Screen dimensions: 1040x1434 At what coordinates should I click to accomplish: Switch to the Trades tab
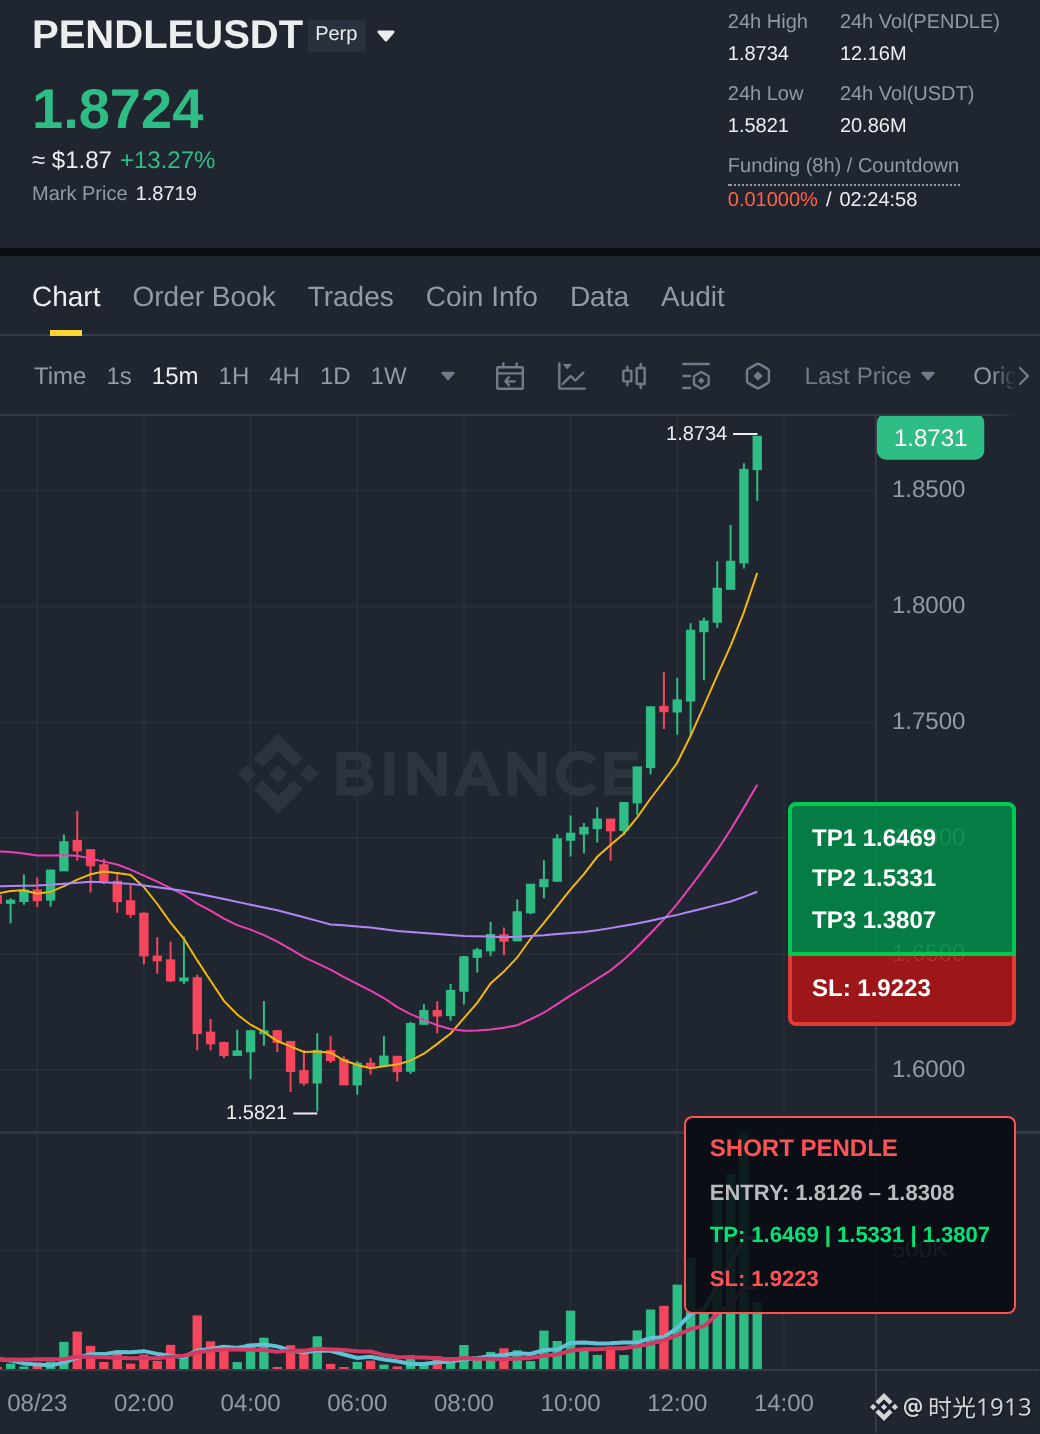(350, 297)
